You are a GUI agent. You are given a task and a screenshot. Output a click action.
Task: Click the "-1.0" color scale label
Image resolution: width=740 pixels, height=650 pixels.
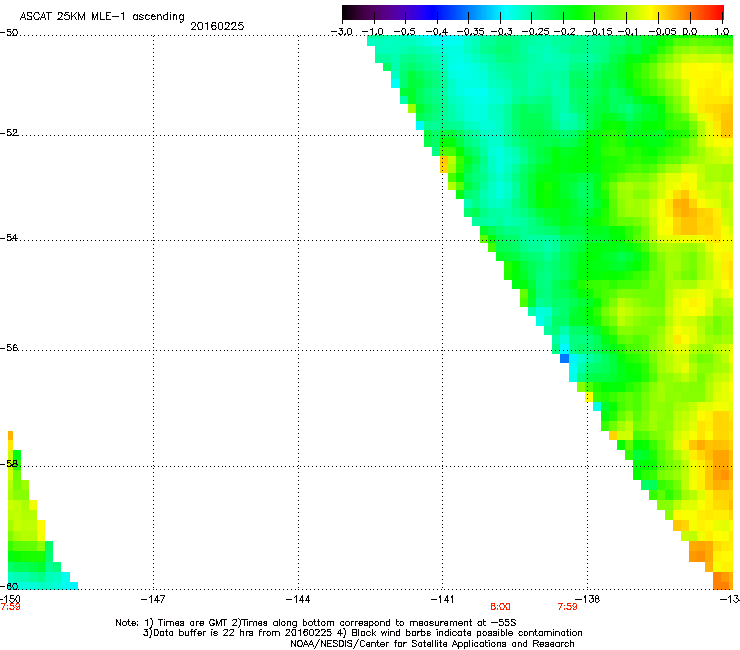[x=373, y=32]
